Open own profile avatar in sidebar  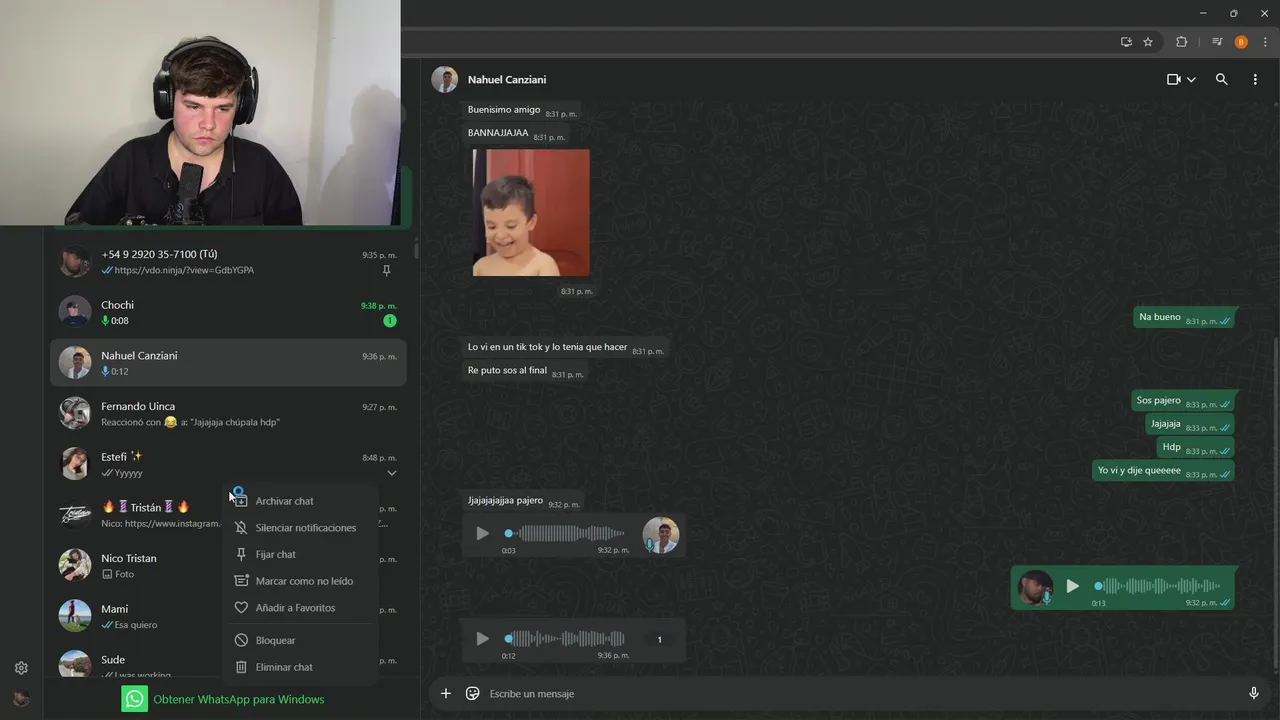click(x=21, y=698)
